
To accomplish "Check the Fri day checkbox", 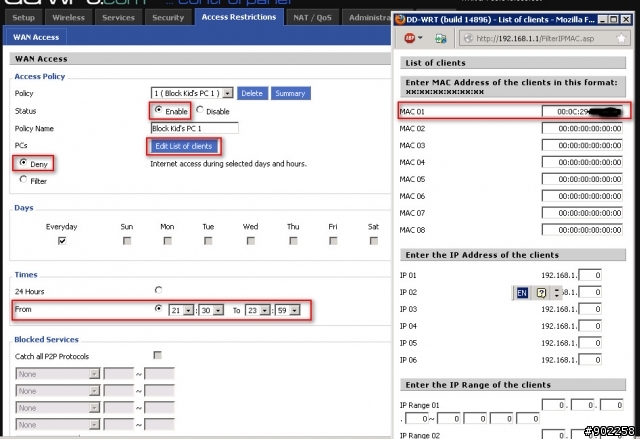I will coord(333,241).
